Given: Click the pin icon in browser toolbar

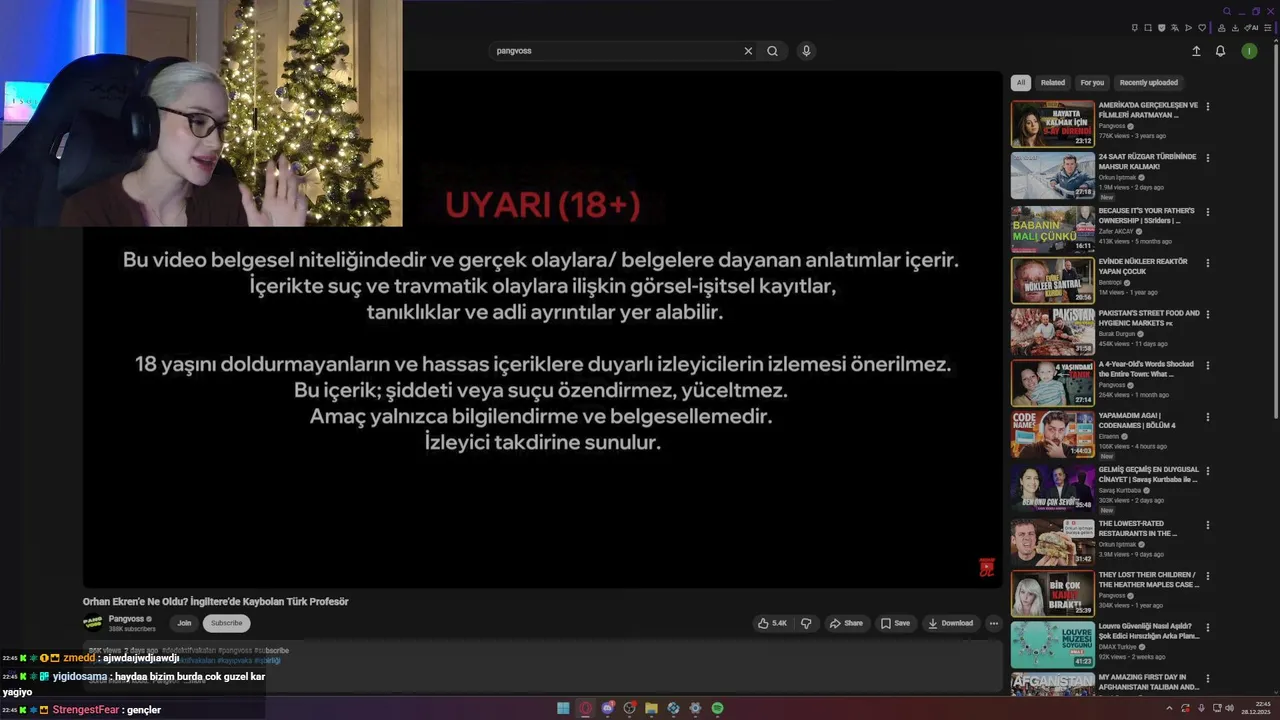Looking at the screenshot, I should point(1135,28).
